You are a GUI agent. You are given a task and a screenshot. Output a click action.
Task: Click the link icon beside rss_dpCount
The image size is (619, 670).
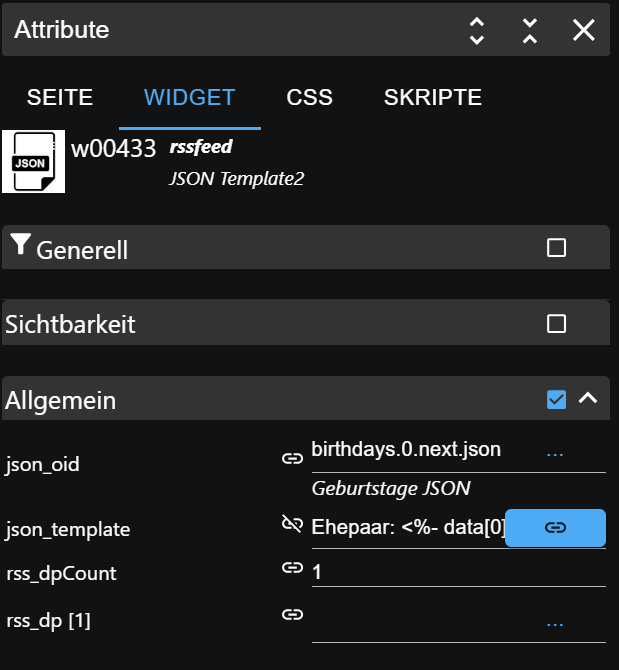292,567
